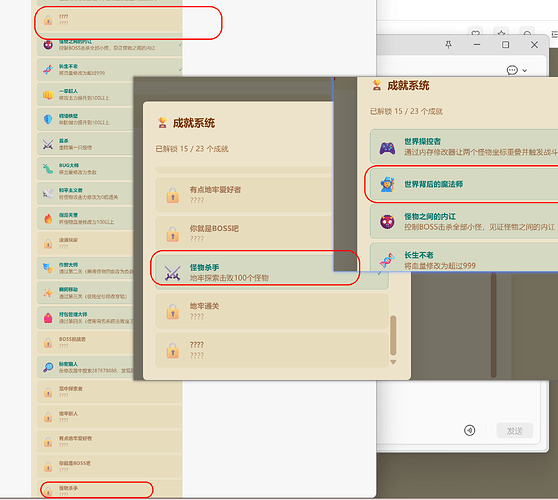Click lock icon of 地牢通关 achievement

click(x=173, y=311)
